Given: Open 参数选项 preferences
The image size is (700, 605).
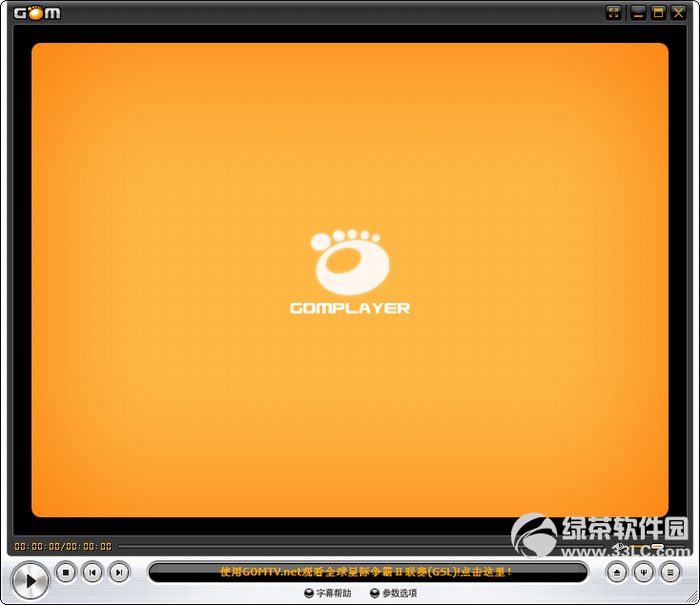Looking at the screenshot, I should tap(394, 593).
